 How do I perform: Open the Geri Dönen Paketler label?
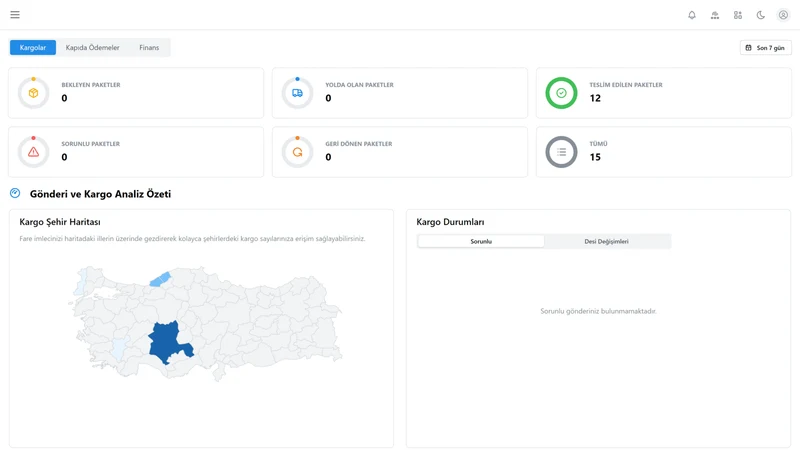359,144
